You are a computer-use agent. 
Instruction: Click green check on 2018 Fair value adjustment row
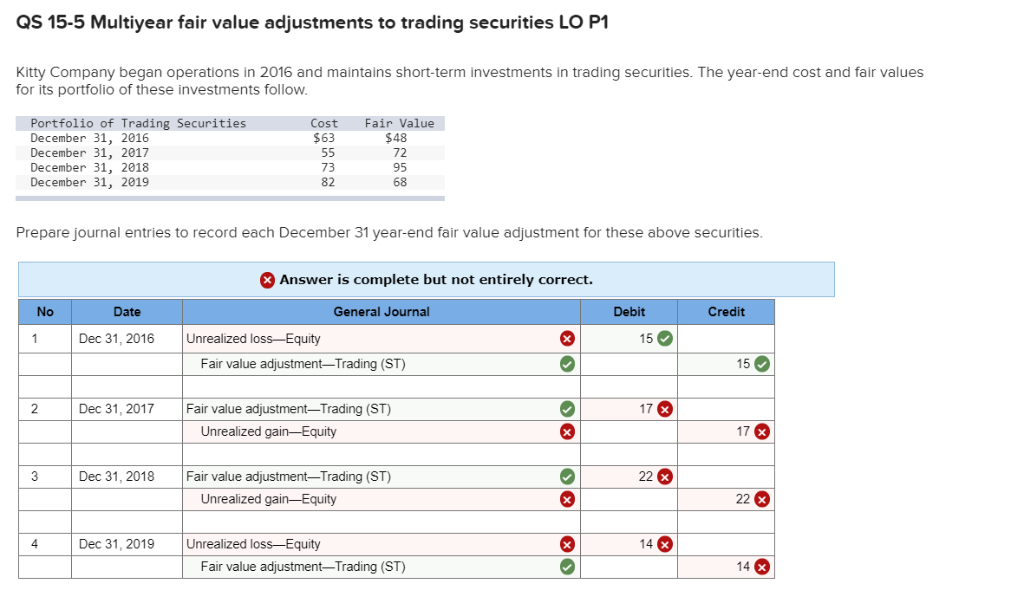[x=568, y=477]
